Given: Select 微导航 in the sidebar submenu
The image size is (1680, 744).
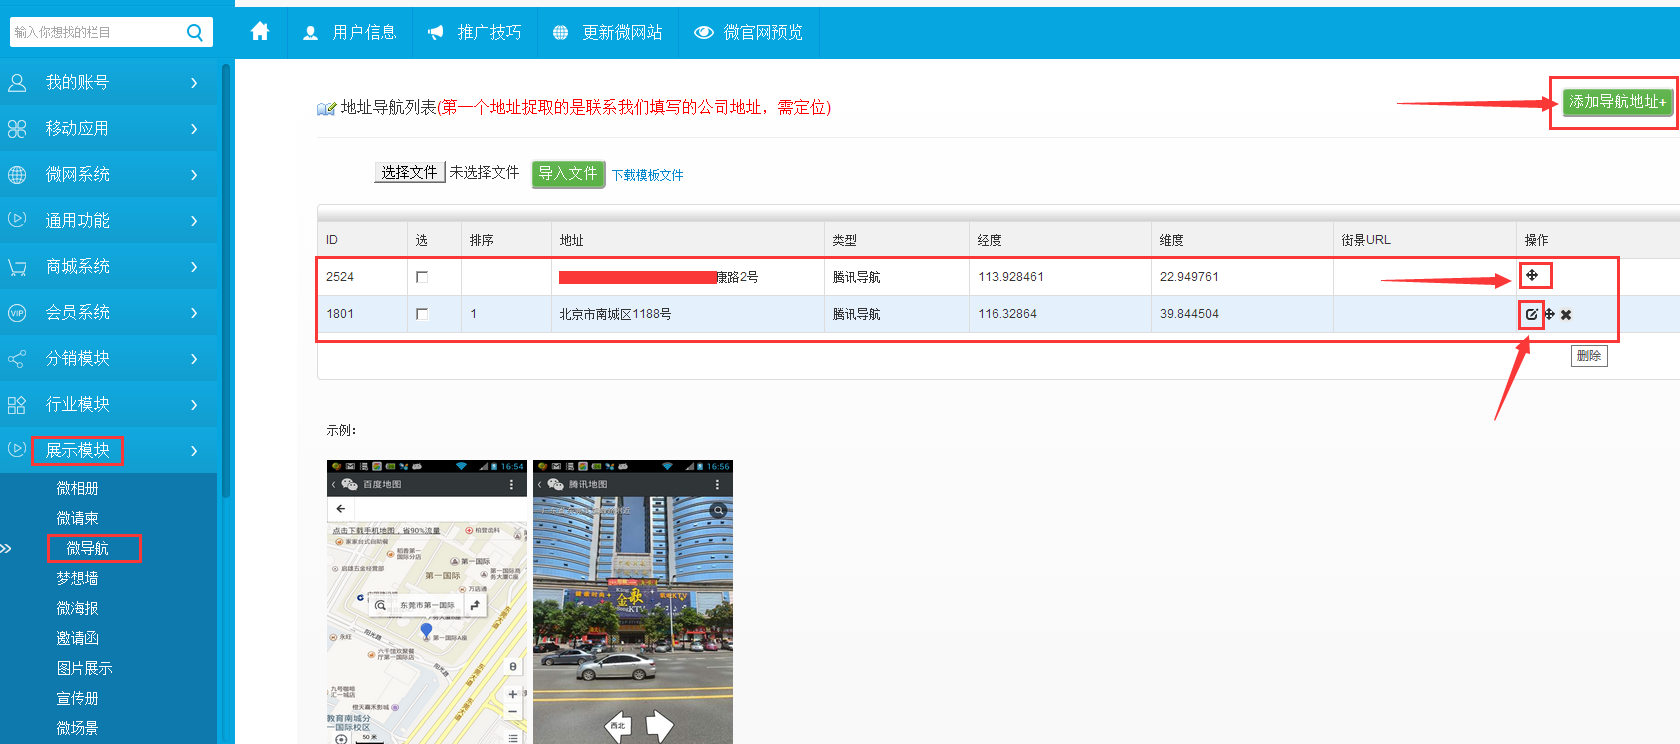Looking at the screenshot, I should [88, 548].
